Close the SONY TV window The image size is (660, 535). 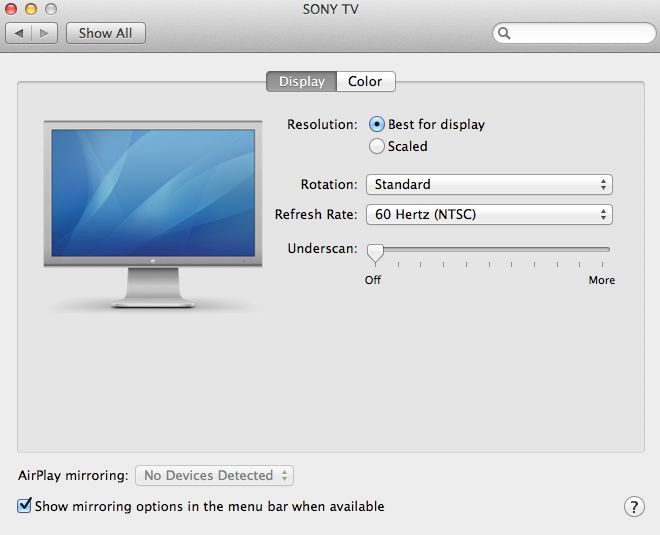click(11, 9)
